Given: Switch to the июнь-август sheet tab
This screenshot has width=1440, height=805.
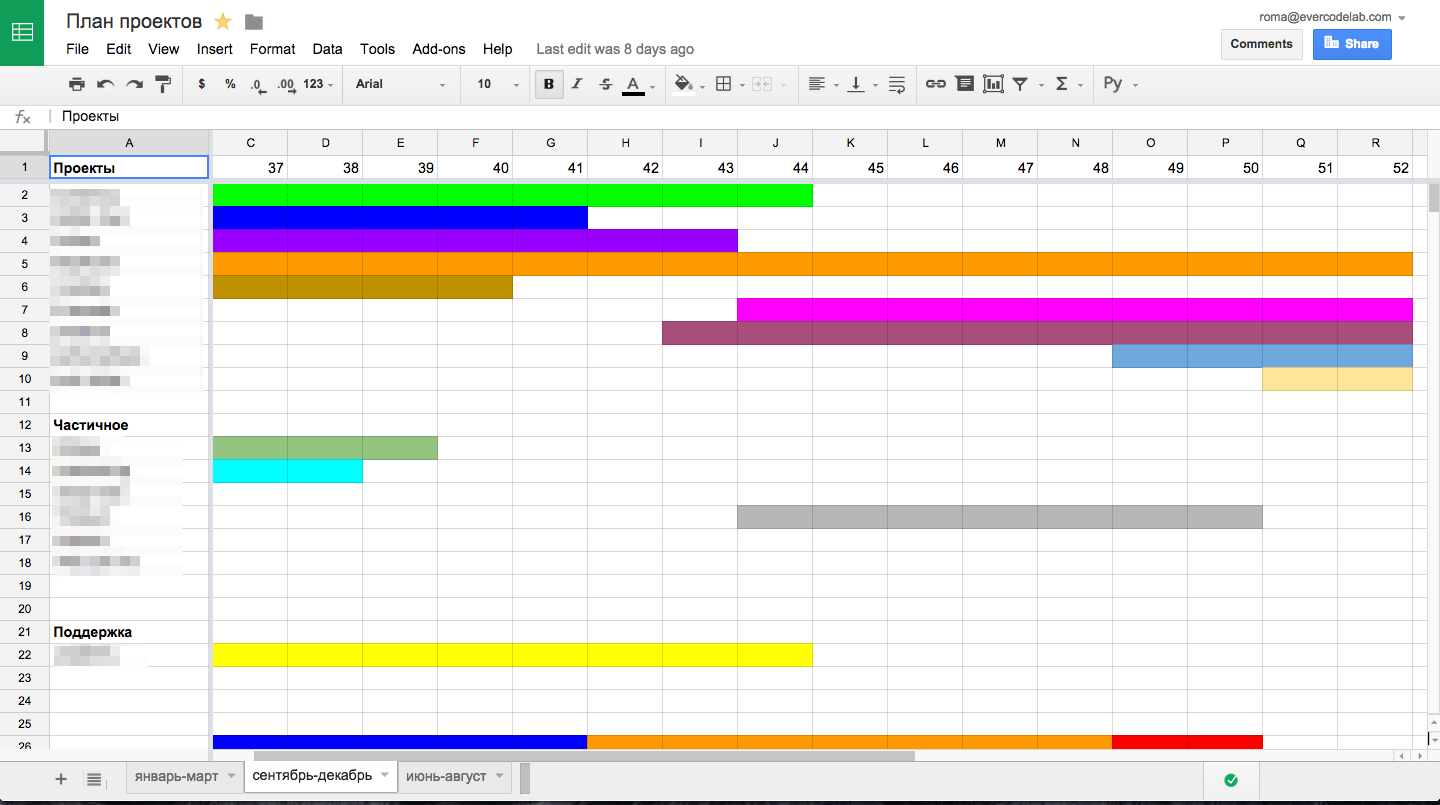Looking at the screenshot, I should (446, 776).
